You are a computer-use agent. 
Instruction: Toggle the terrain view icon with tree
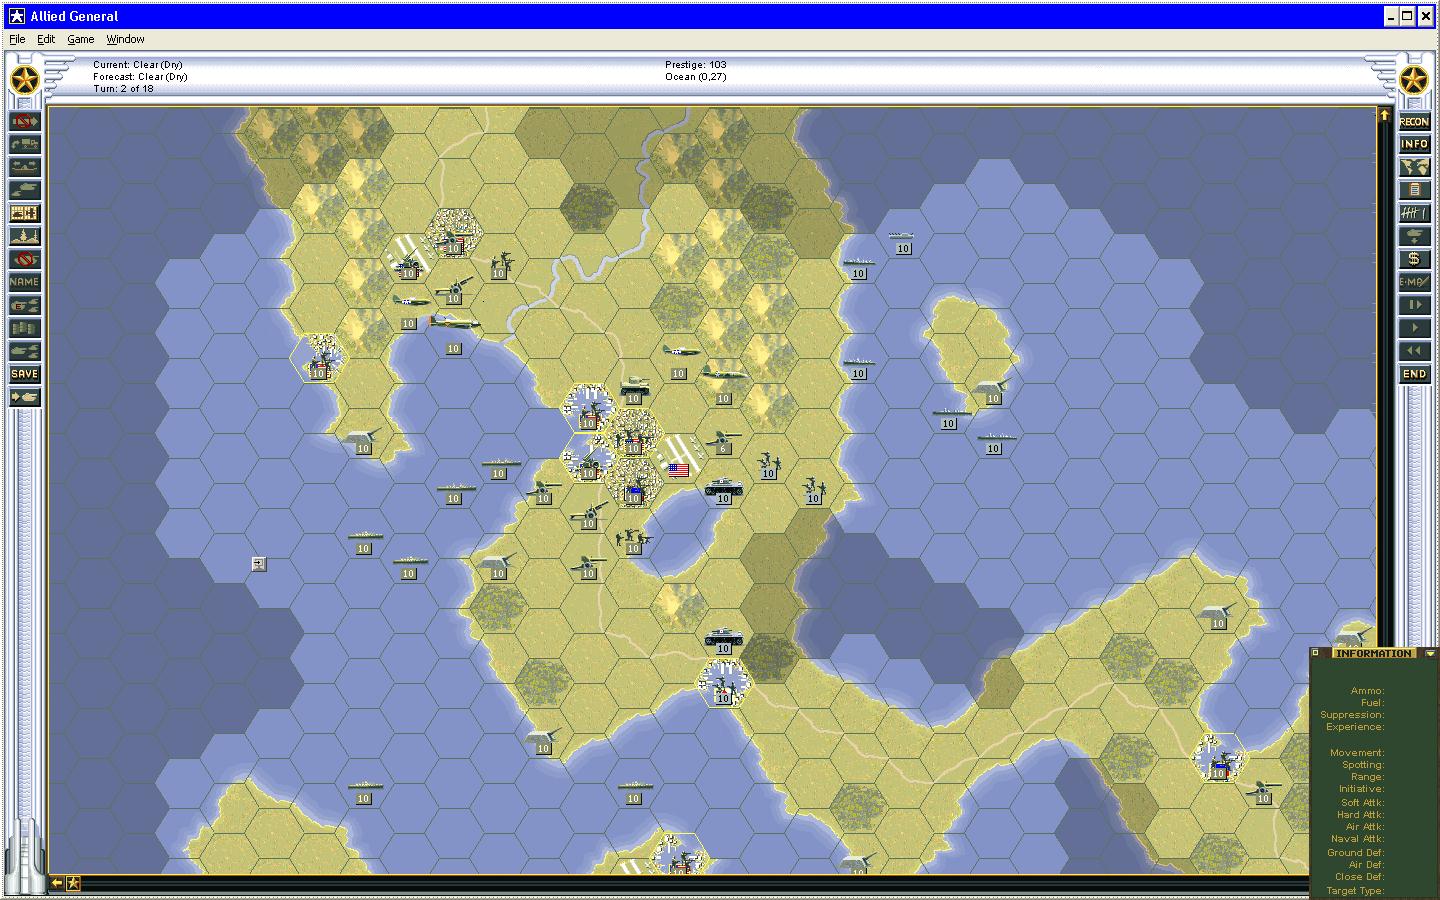coord(25,236)
